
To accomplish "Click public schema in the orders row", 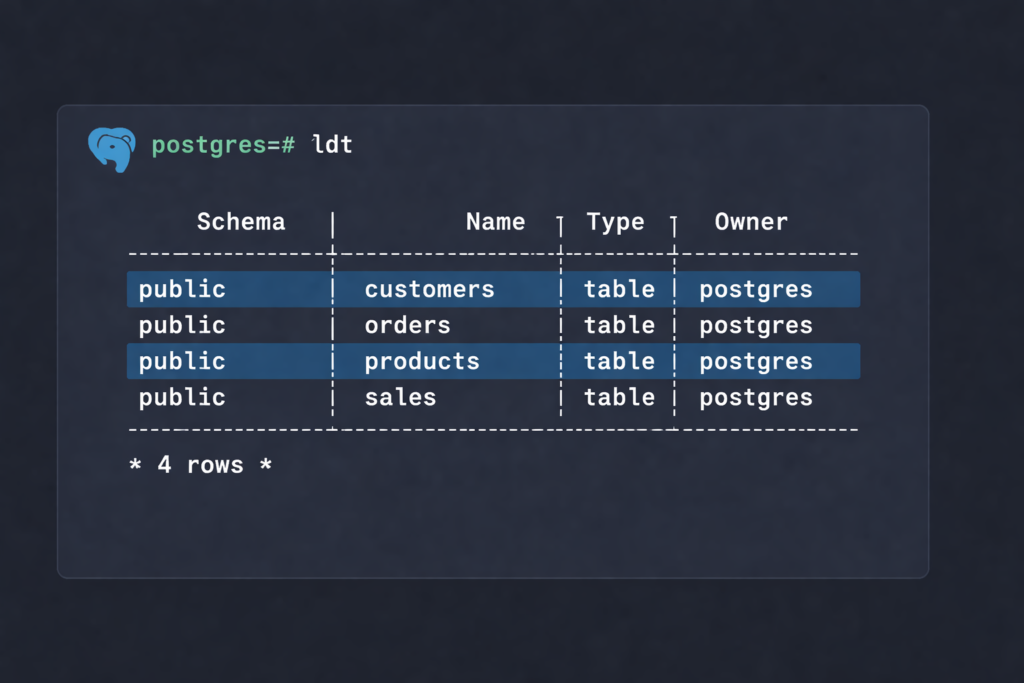I will [x=182, y=326].
